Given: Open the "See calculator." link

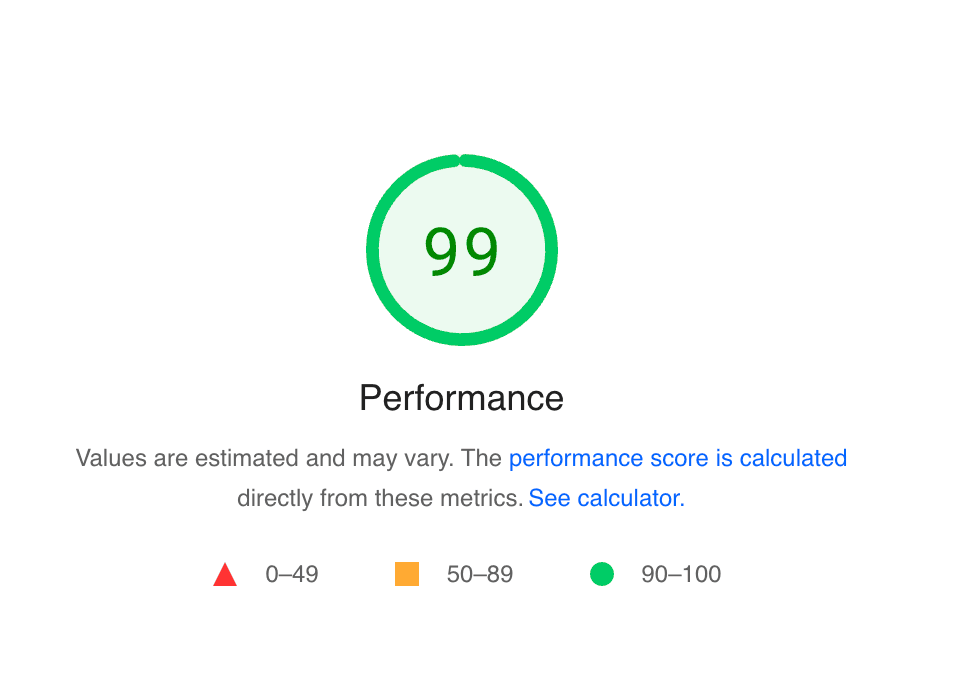Looking at the screenshot, I should pyautogui.click(x=606, y=498).
